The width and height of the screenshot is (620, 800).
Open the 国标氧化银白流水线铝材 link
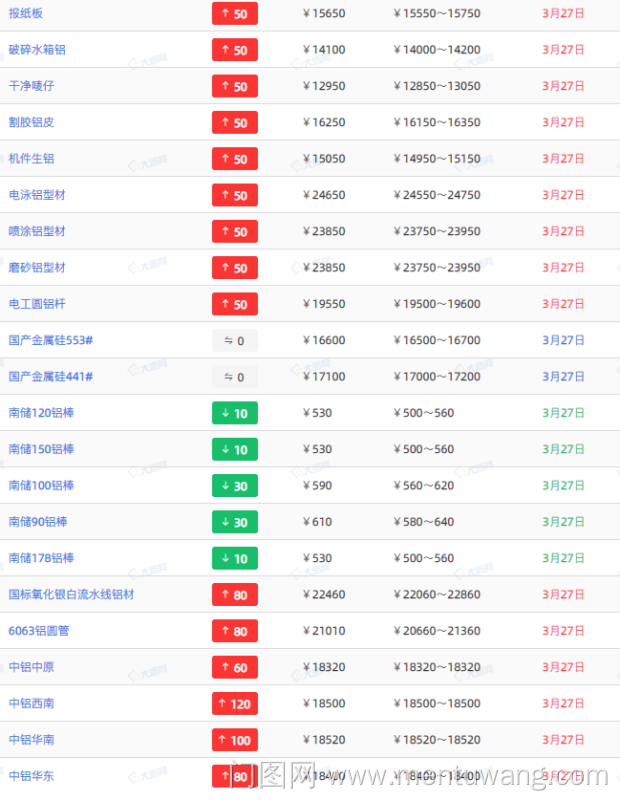71,594
